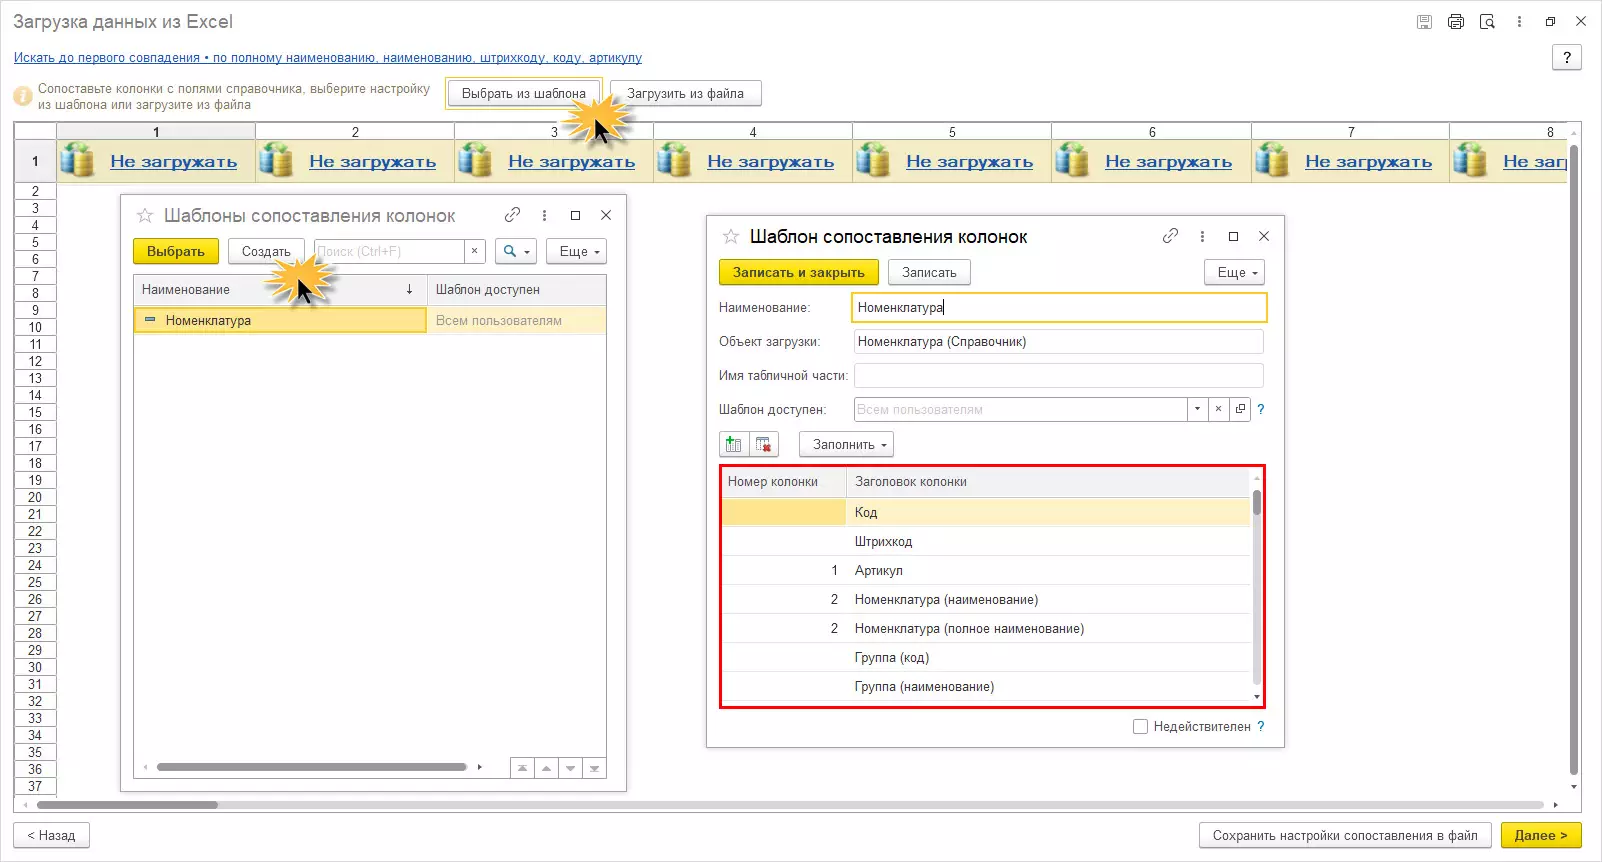
Task: Click the print icon in the main title bar
Action: point(1456,22)
